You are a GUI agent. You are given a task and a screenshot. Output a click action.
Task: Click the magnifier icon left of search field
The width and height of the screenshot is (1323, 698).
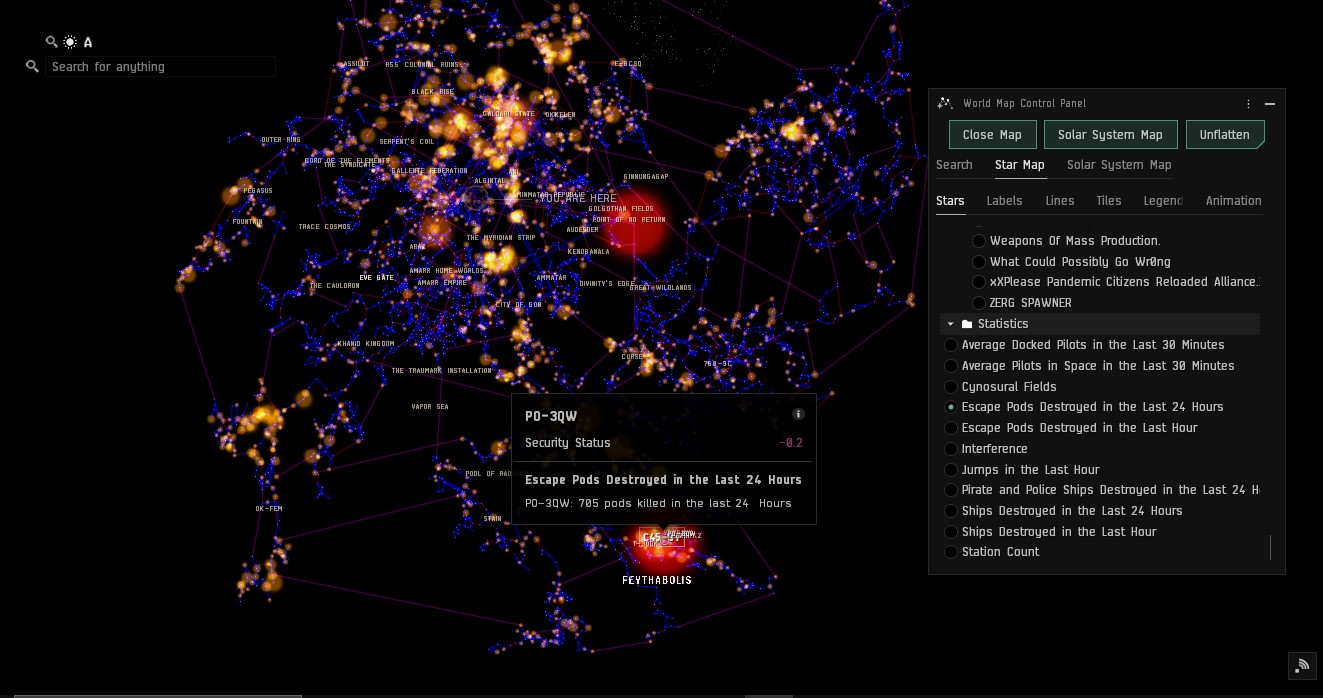coord(33,66)
